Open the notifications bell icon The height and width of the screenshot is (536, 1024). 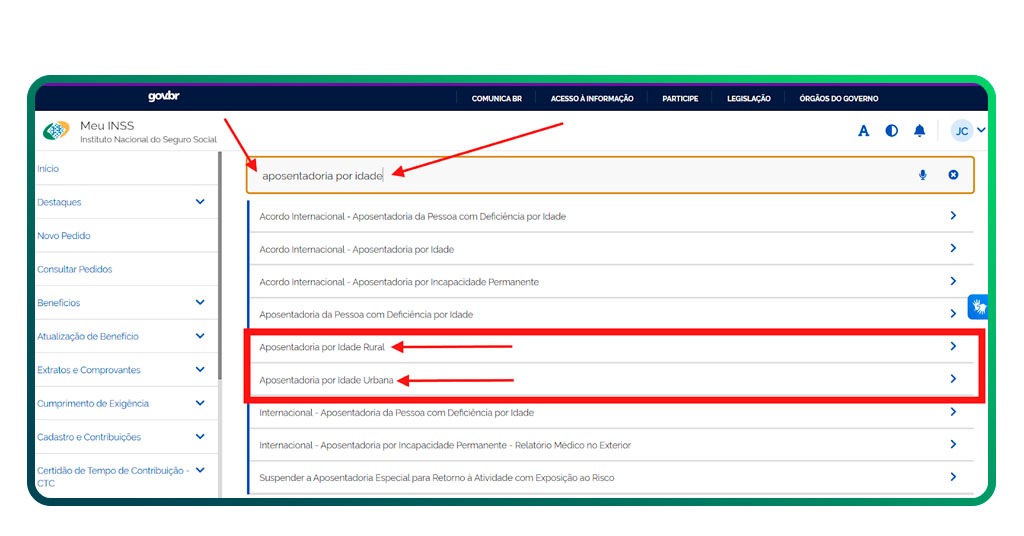tap(919, 131)
